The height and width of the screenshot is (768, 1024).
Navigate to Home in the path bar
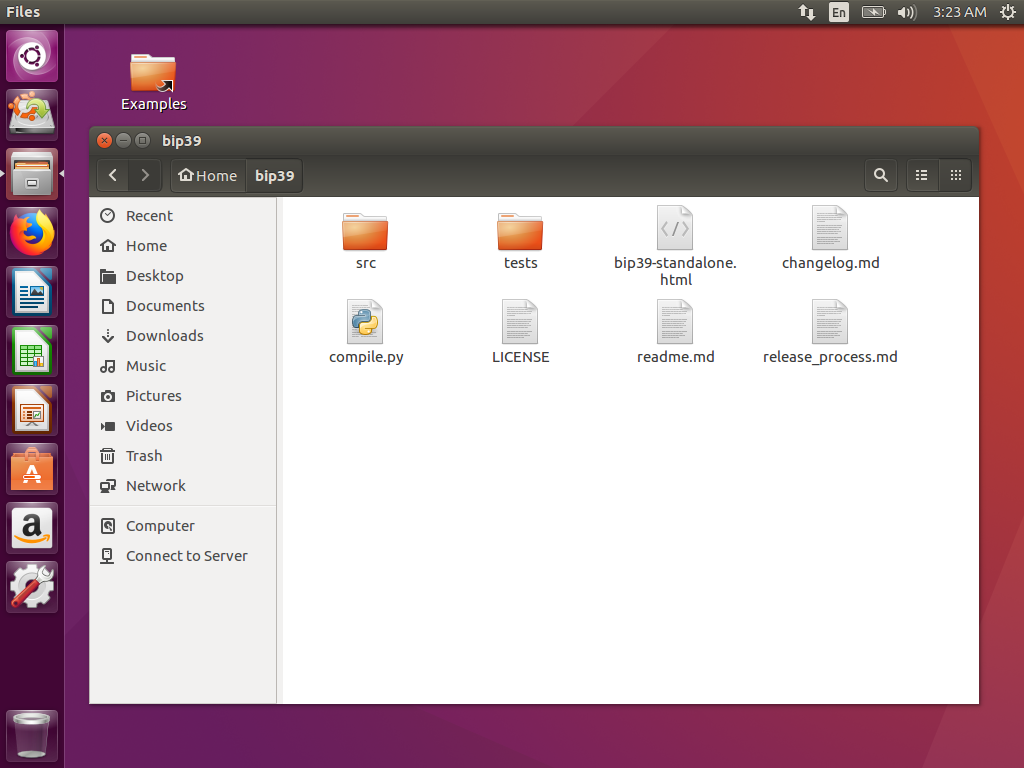tap(208, 175)
